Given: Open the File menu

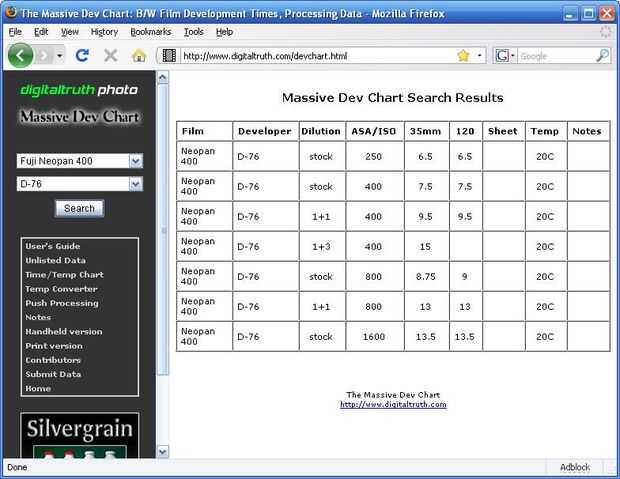Looking at the screenshot, I should pos(15,32).
